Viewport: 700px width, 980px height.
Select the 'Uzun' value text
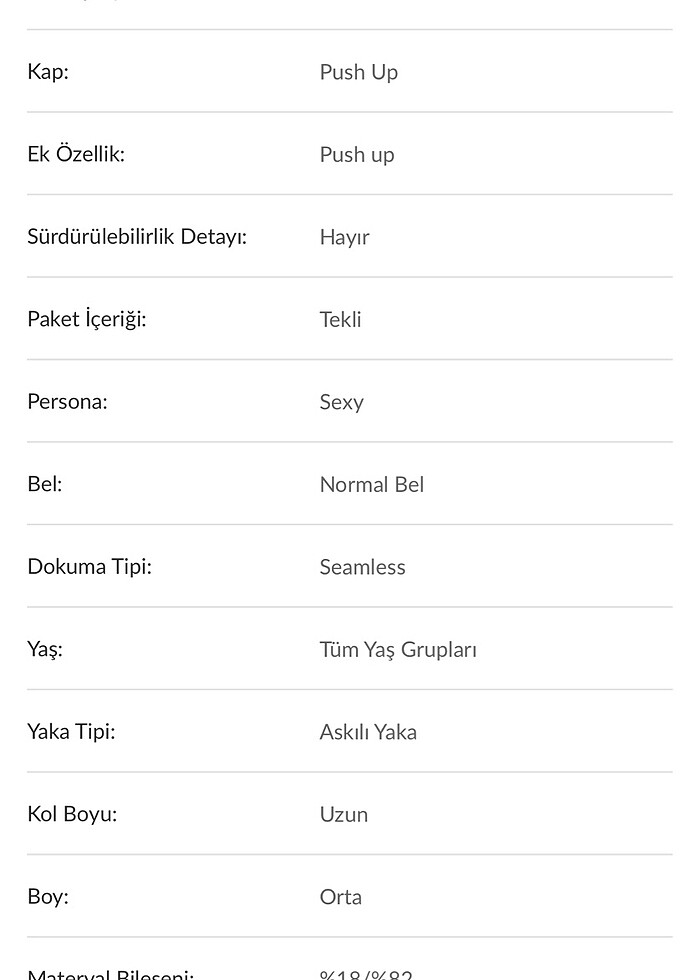pos(344,814)
